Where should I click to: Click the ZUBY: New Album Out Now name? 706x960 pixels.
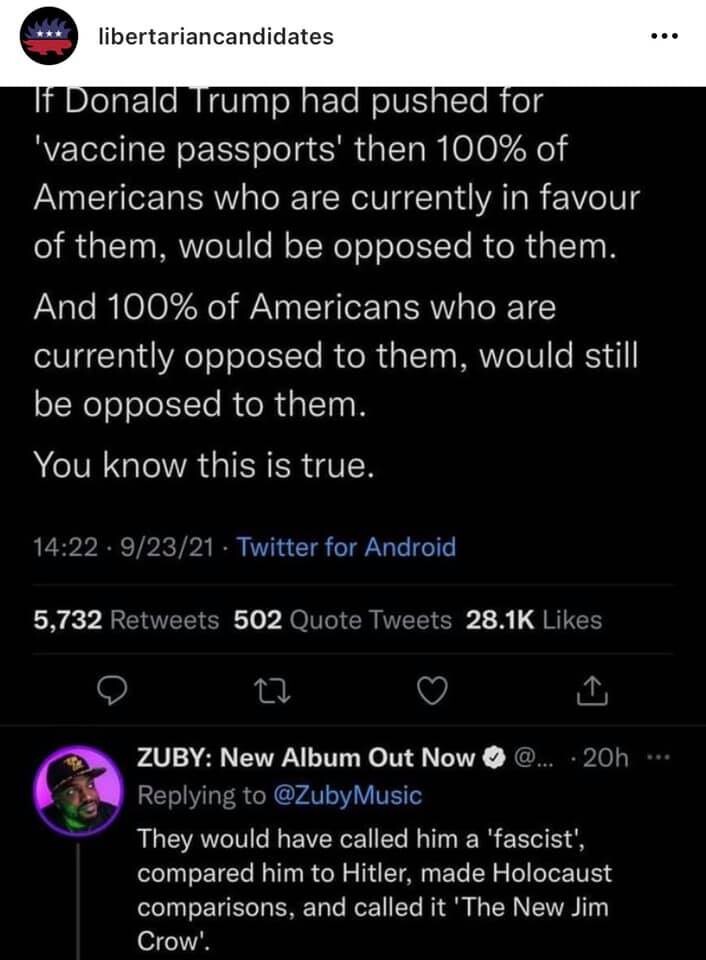pyautogui.click(x=305, y=758)
